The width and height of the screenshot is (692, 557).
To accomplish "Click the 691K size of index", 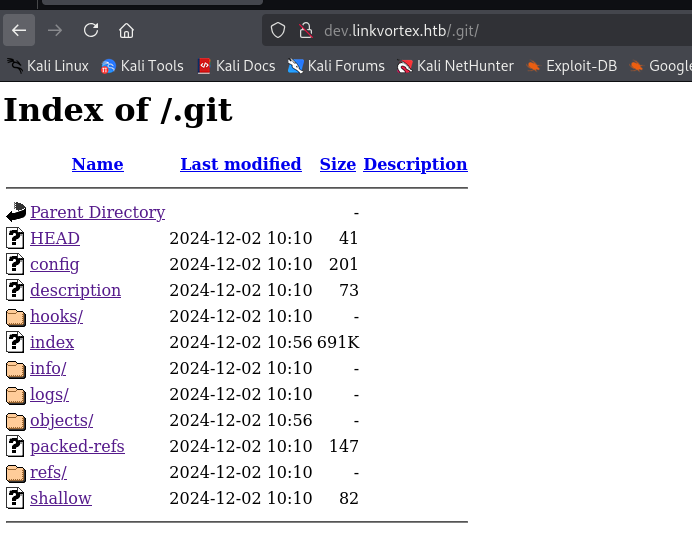I will click(338, 342).
